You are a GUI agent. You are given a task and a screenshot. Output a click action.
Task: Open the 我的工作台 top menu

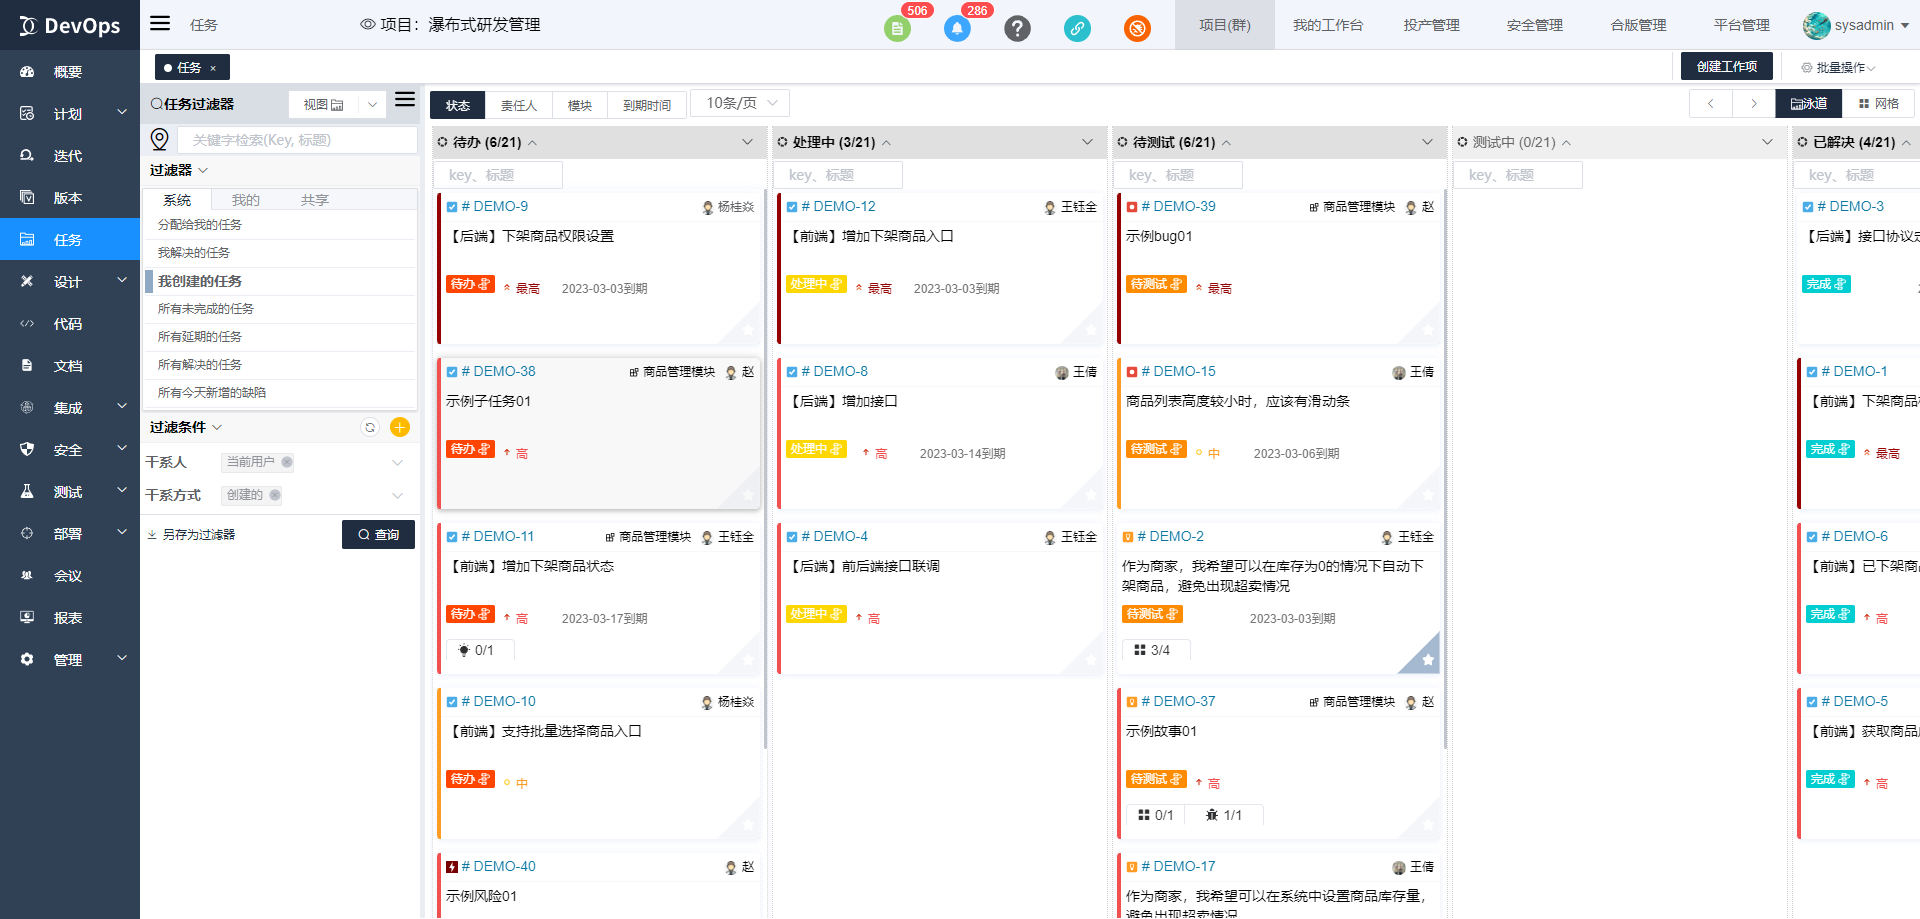point(1327,25)
